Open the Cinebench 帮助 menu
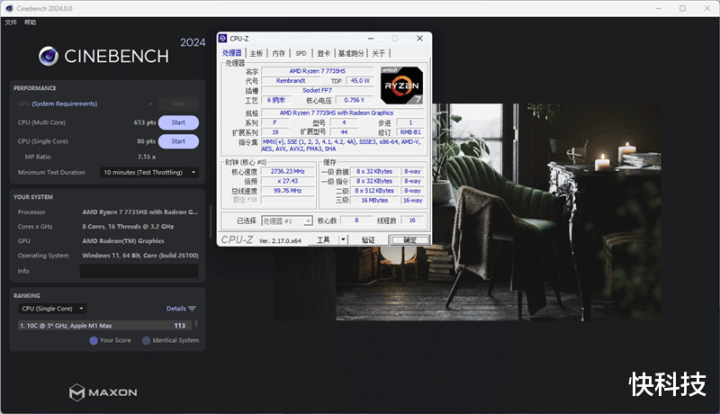 click(30, 22)
